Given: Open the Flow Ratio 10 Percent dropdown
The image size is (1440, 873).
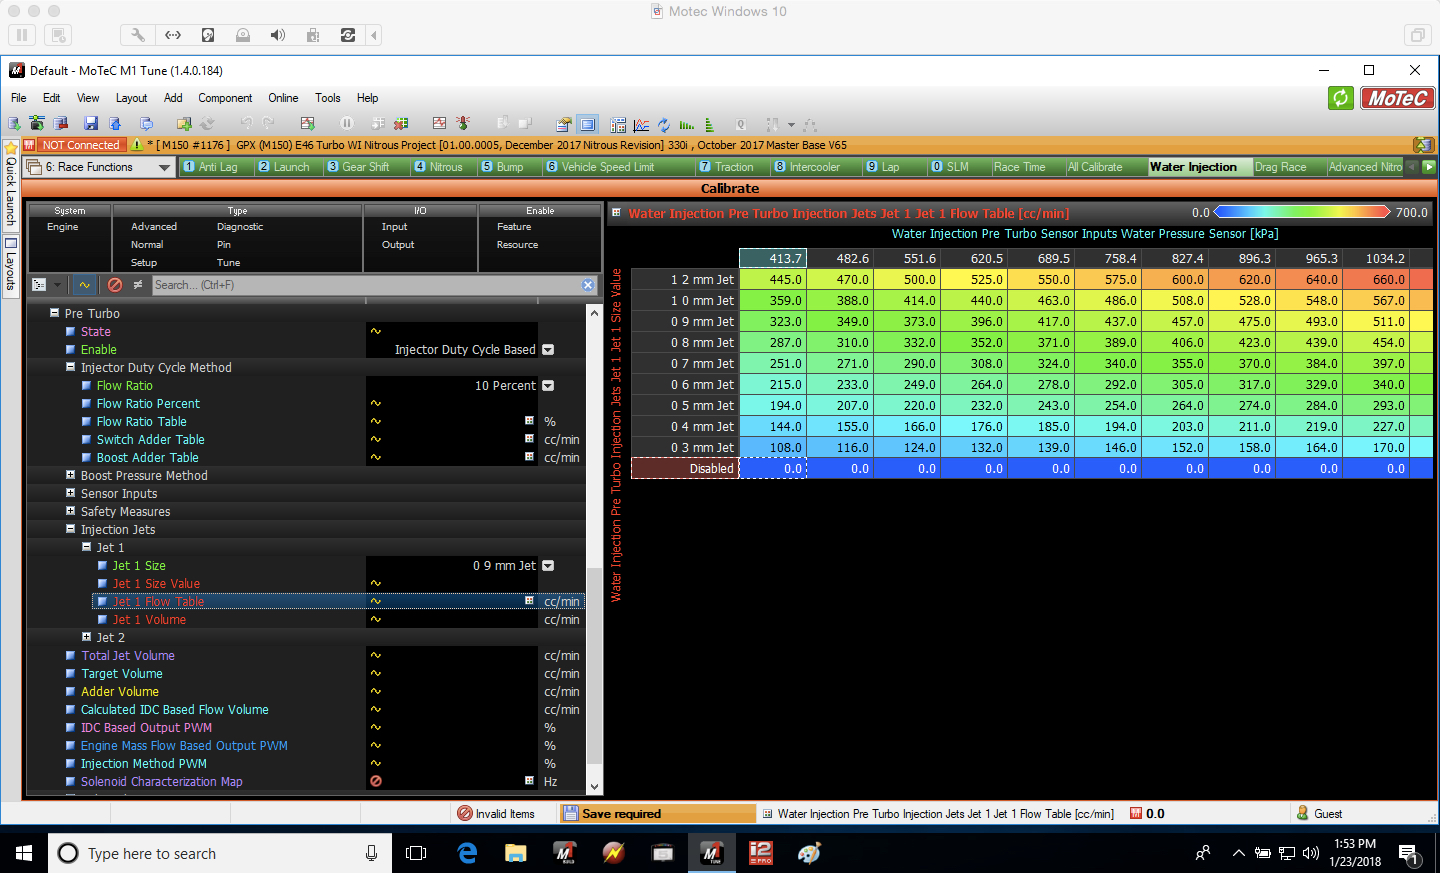Looking at the screenshot, I should click(x=548, y=386).
